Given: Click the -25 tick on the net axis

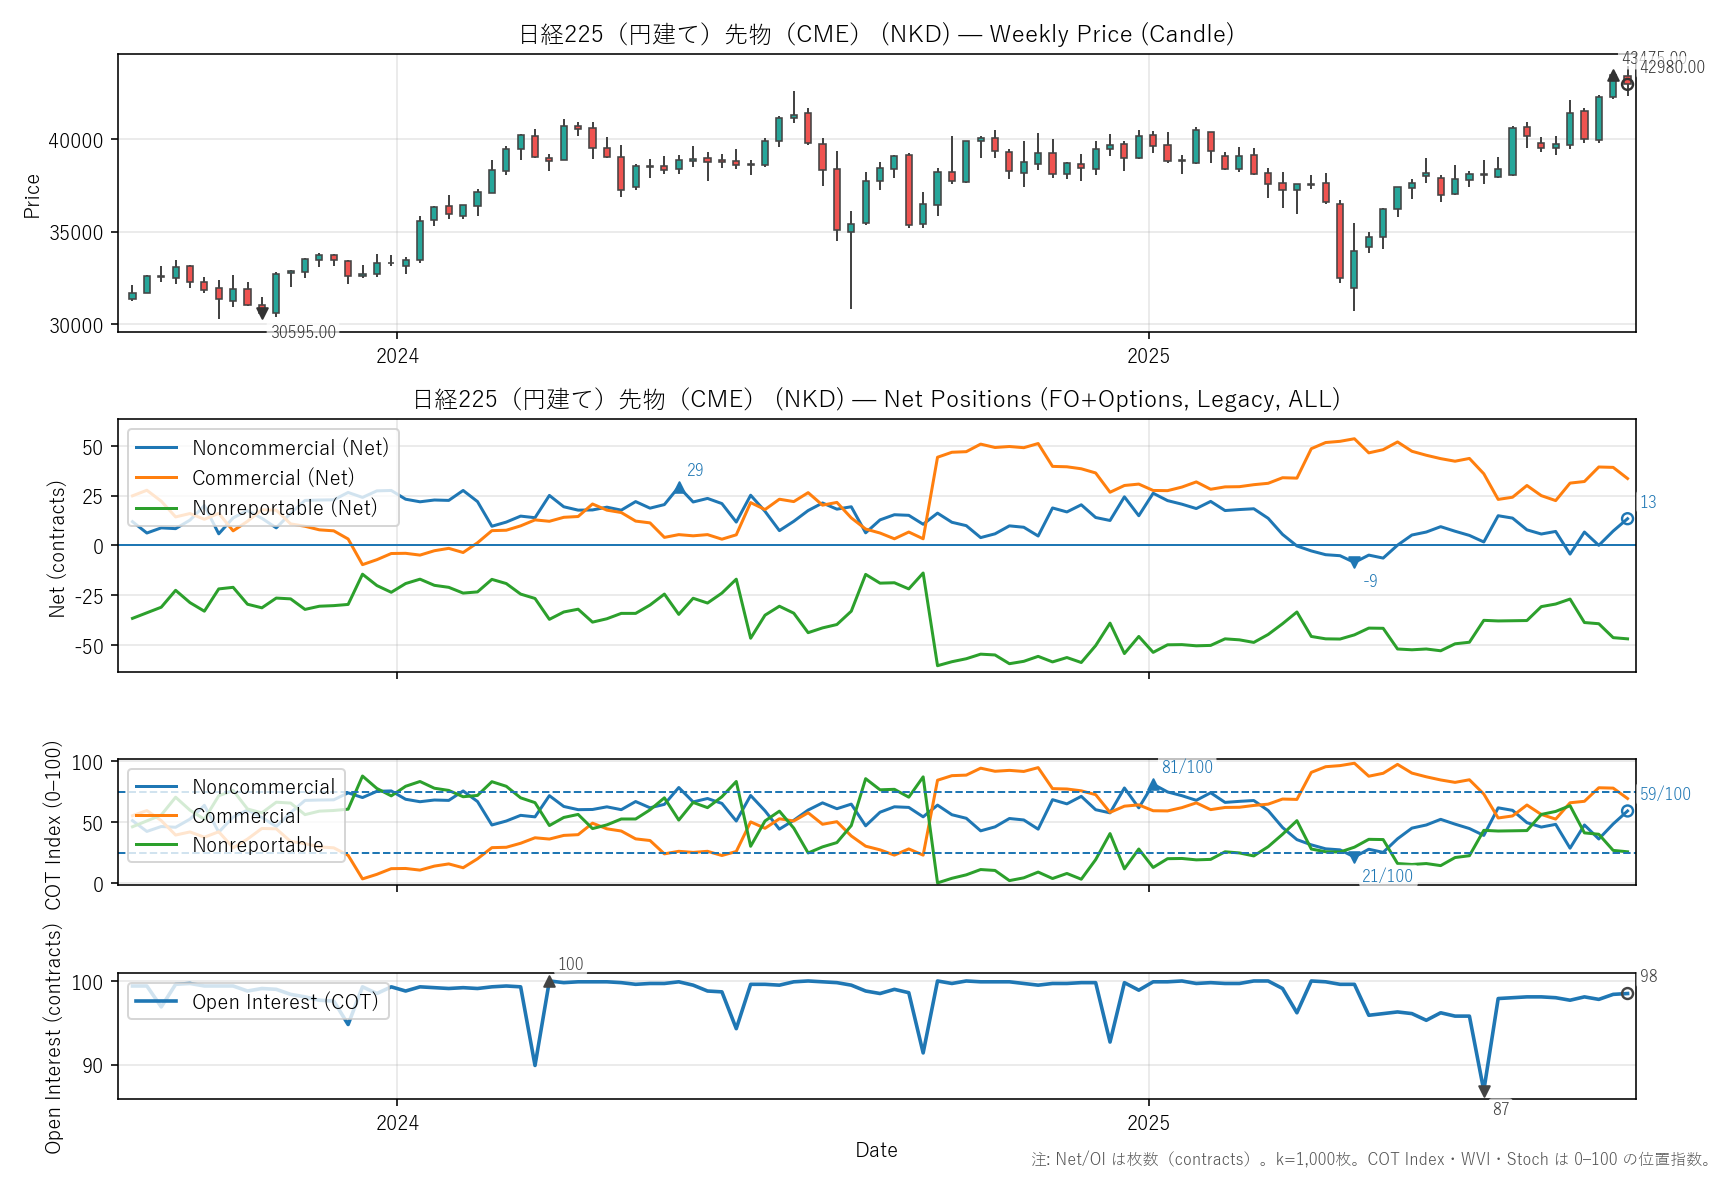Looking at the screenshot, I should pyautogui.click(x=88, y=597).
